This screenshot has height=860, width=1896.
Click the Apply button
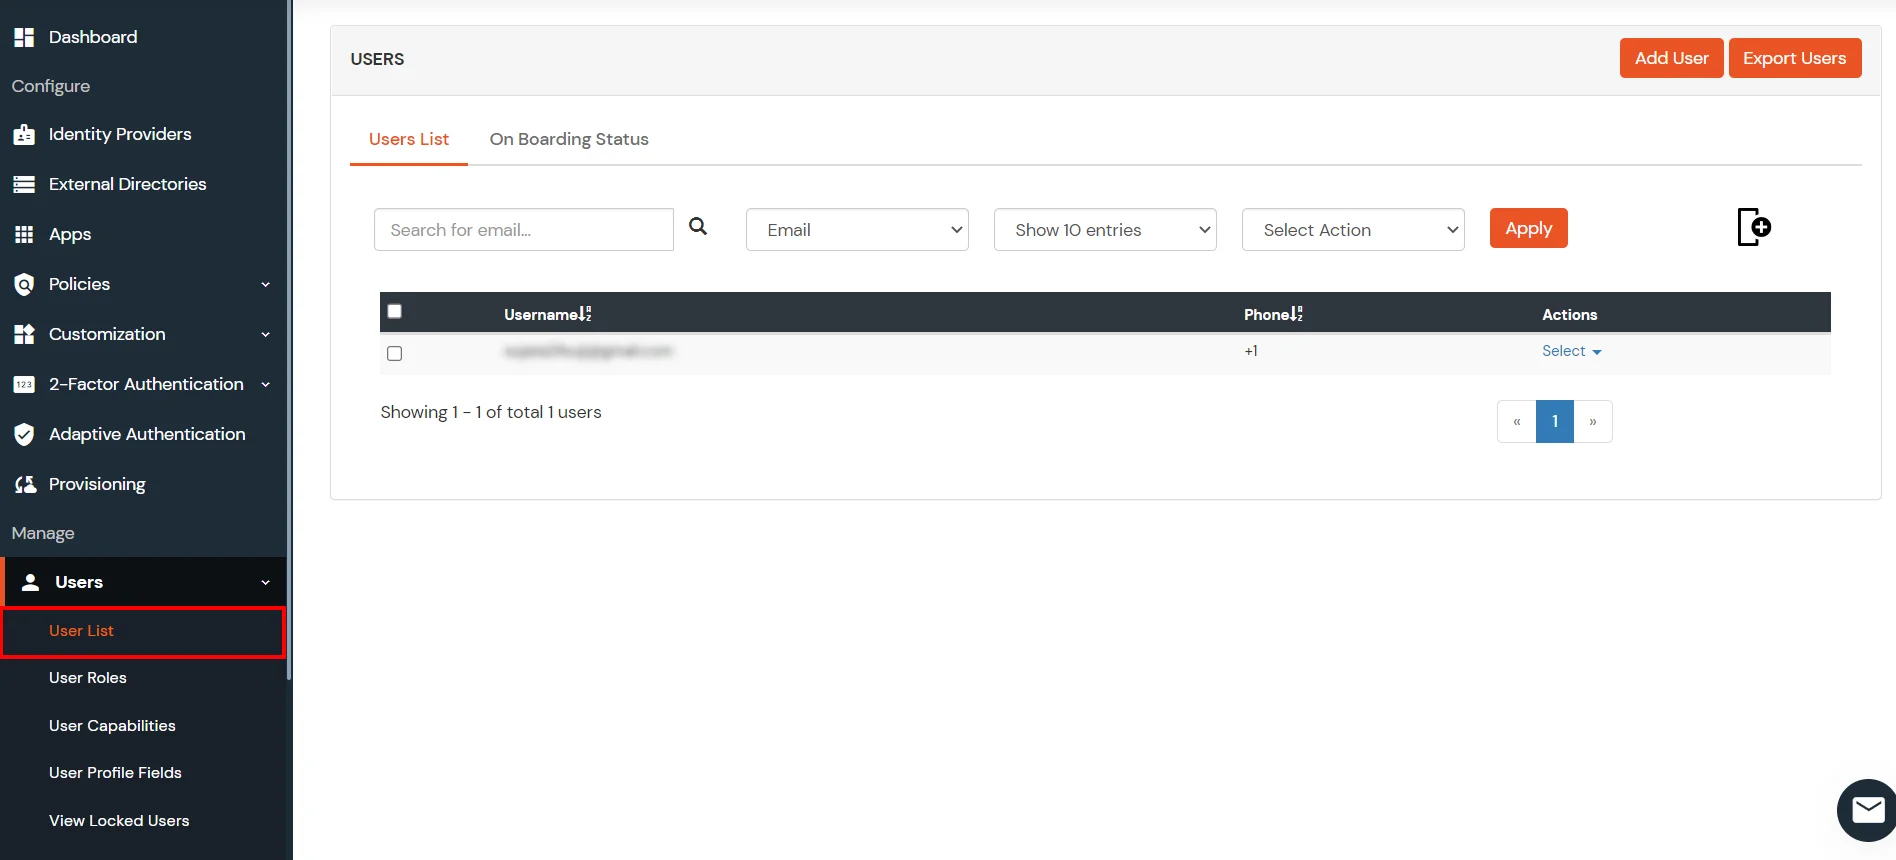point(1529,228)
